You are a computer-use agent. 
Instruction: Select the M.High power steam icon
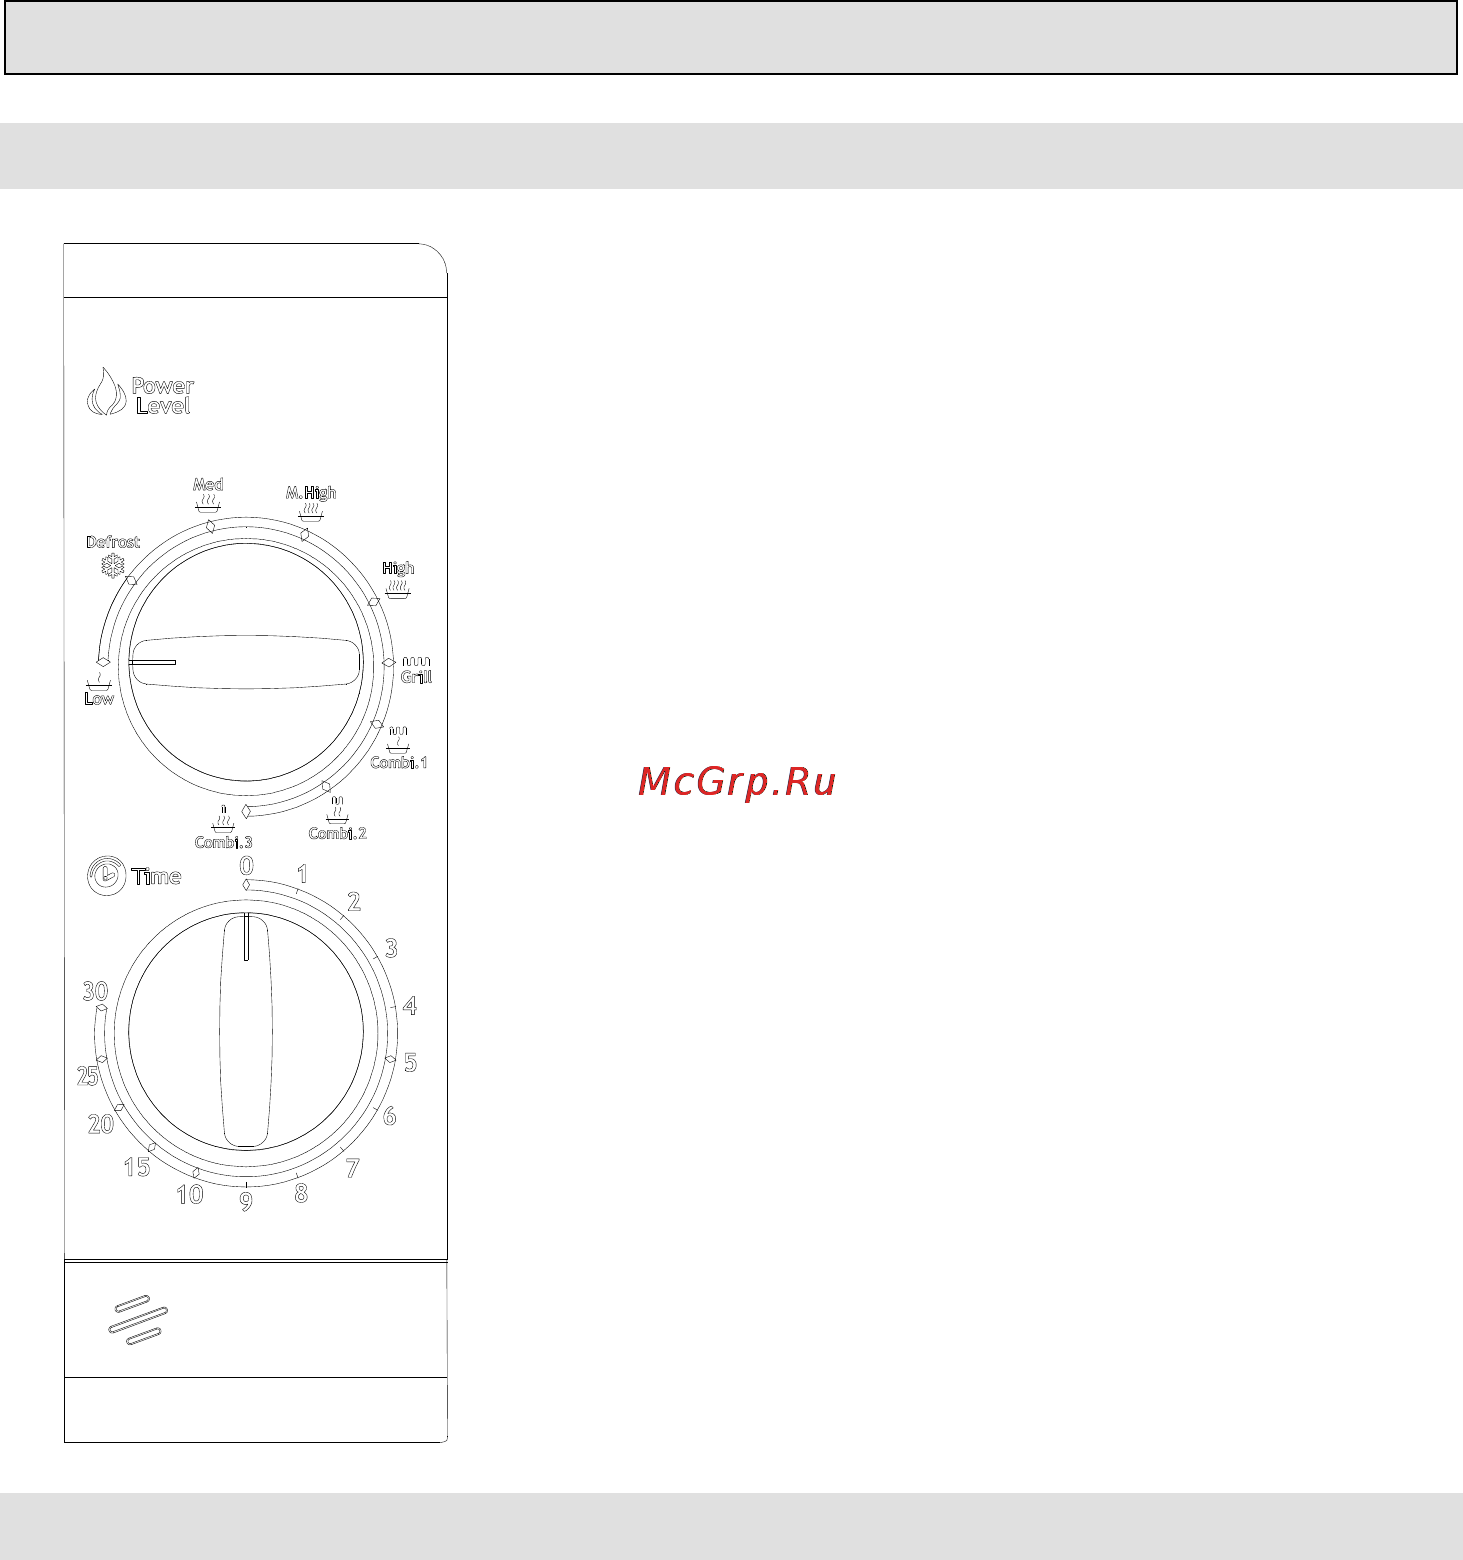point(311,511)
